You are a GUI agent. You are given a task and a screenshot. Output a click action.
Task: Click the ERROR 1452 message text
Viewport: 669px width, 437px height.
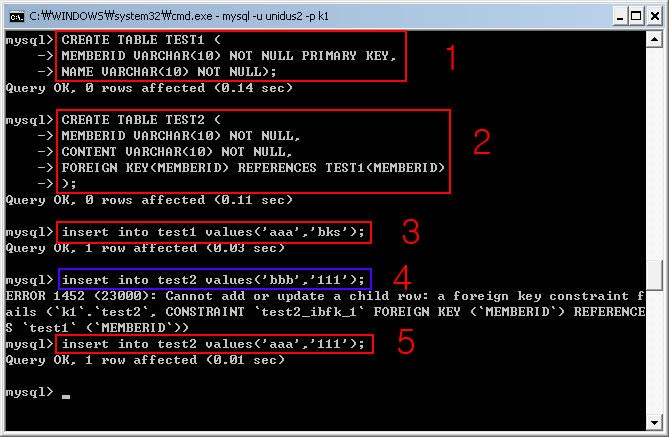click(325, 312)
